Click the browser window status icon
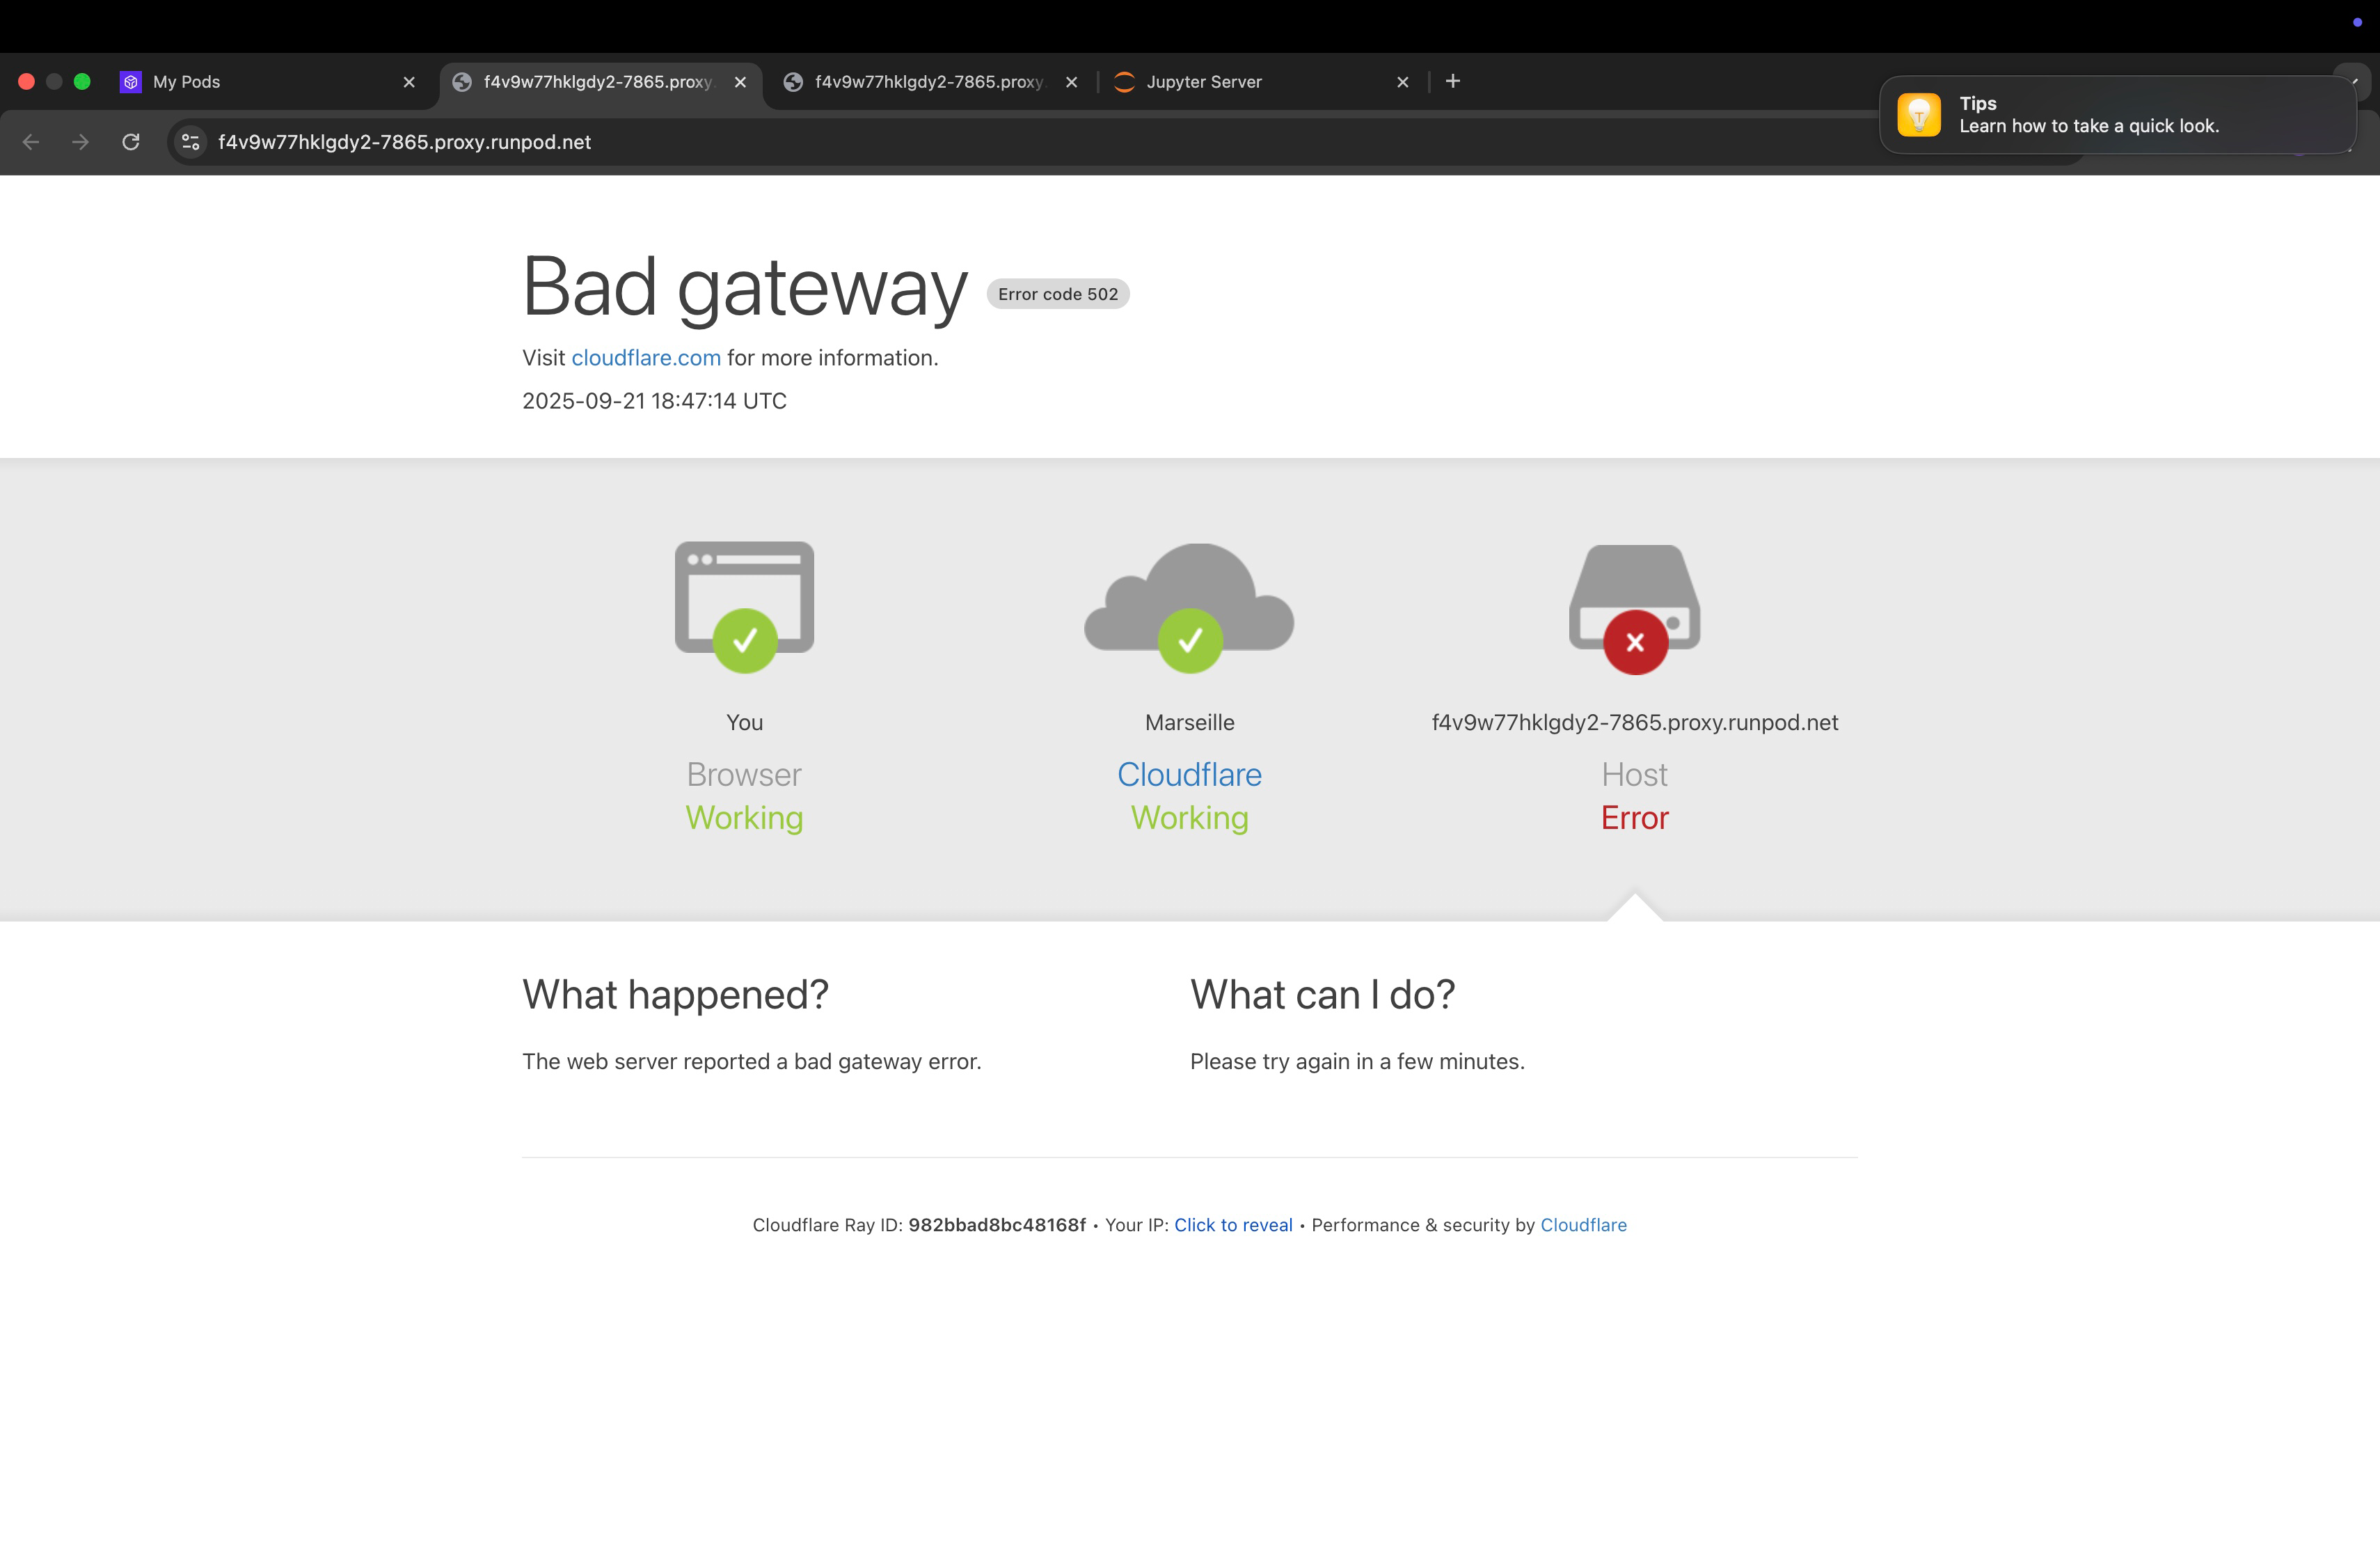 point(744,606)
